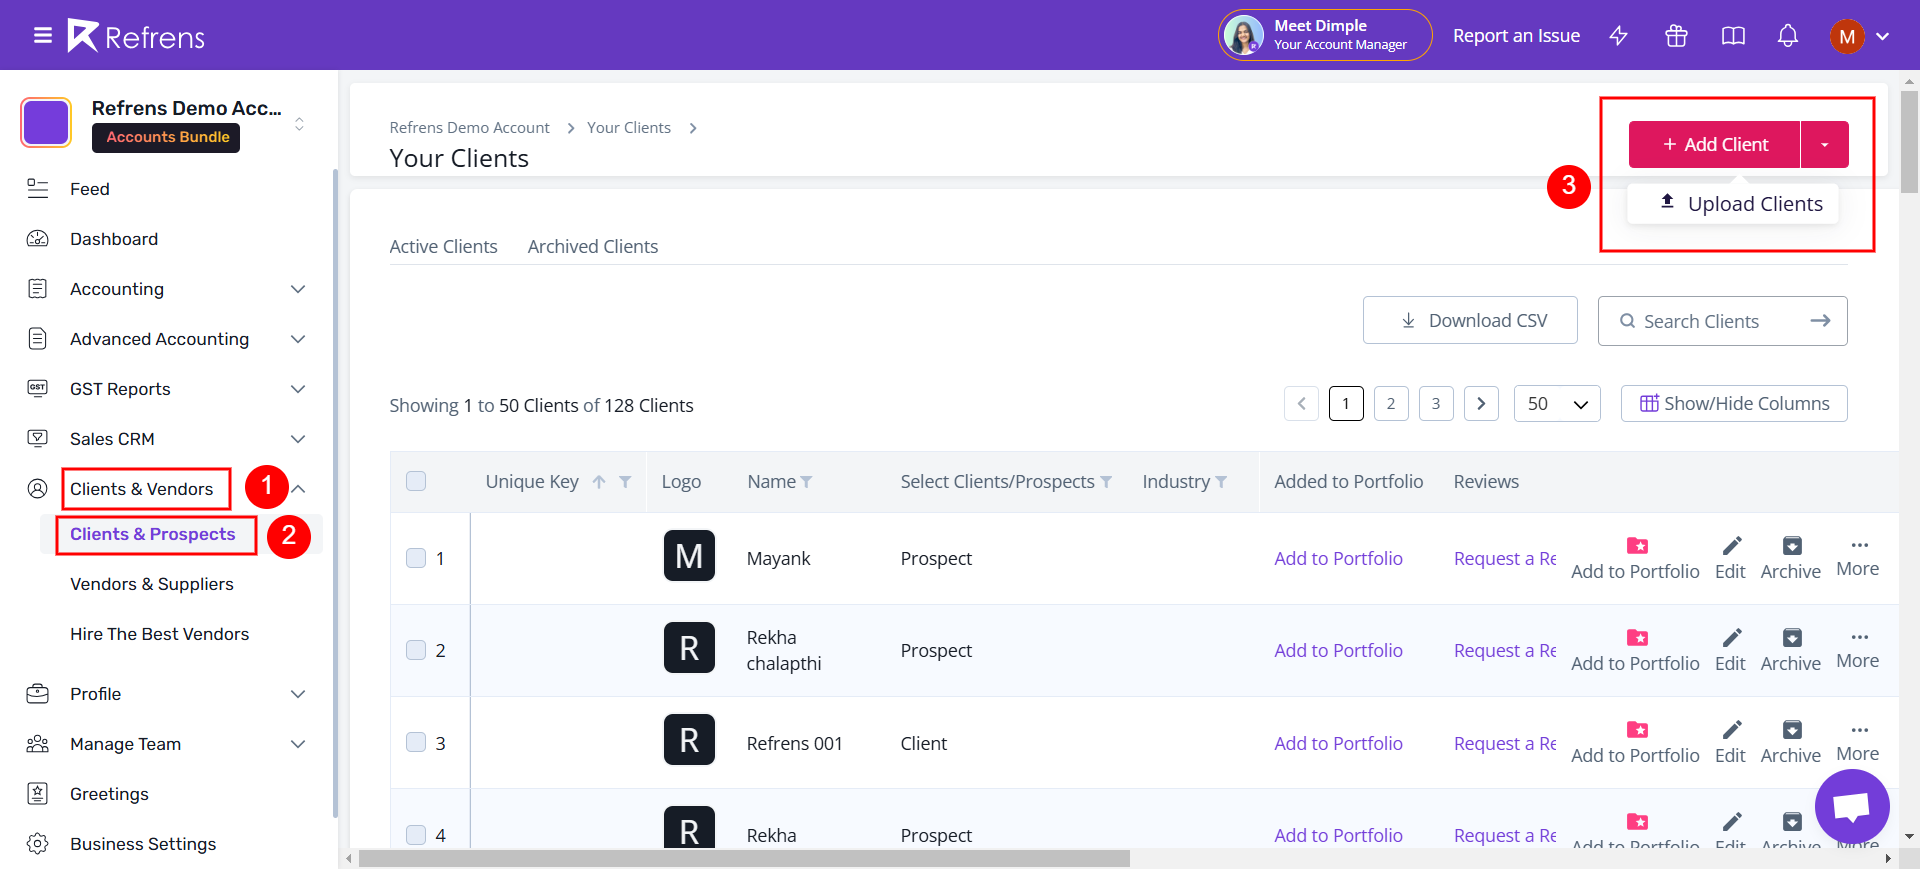Check the checkbox for row 1 Mayank
1920x869 pixels.
point(416,558)
